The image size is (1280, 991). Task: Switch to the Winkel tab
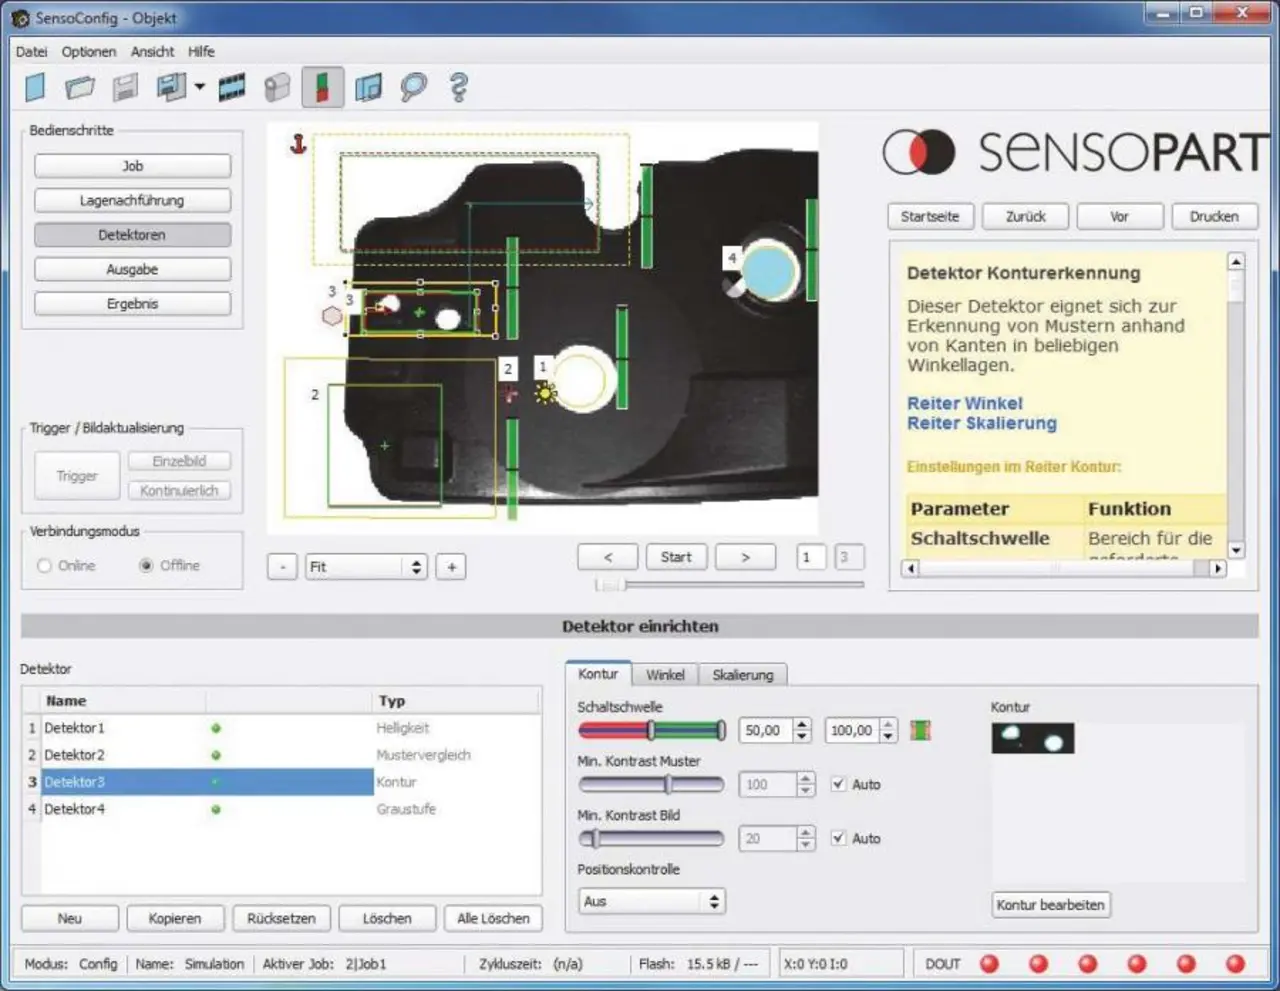665,675
